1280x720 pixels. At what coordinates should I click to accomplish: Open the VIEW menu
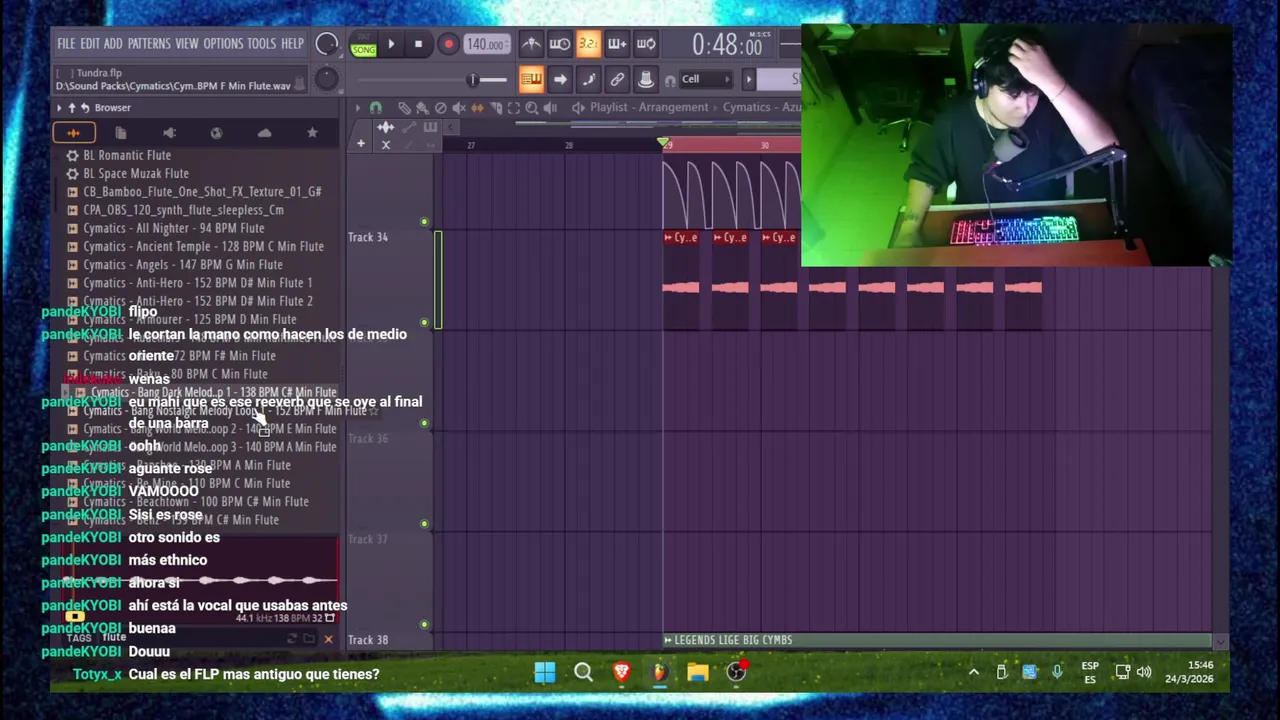(187, 44)
